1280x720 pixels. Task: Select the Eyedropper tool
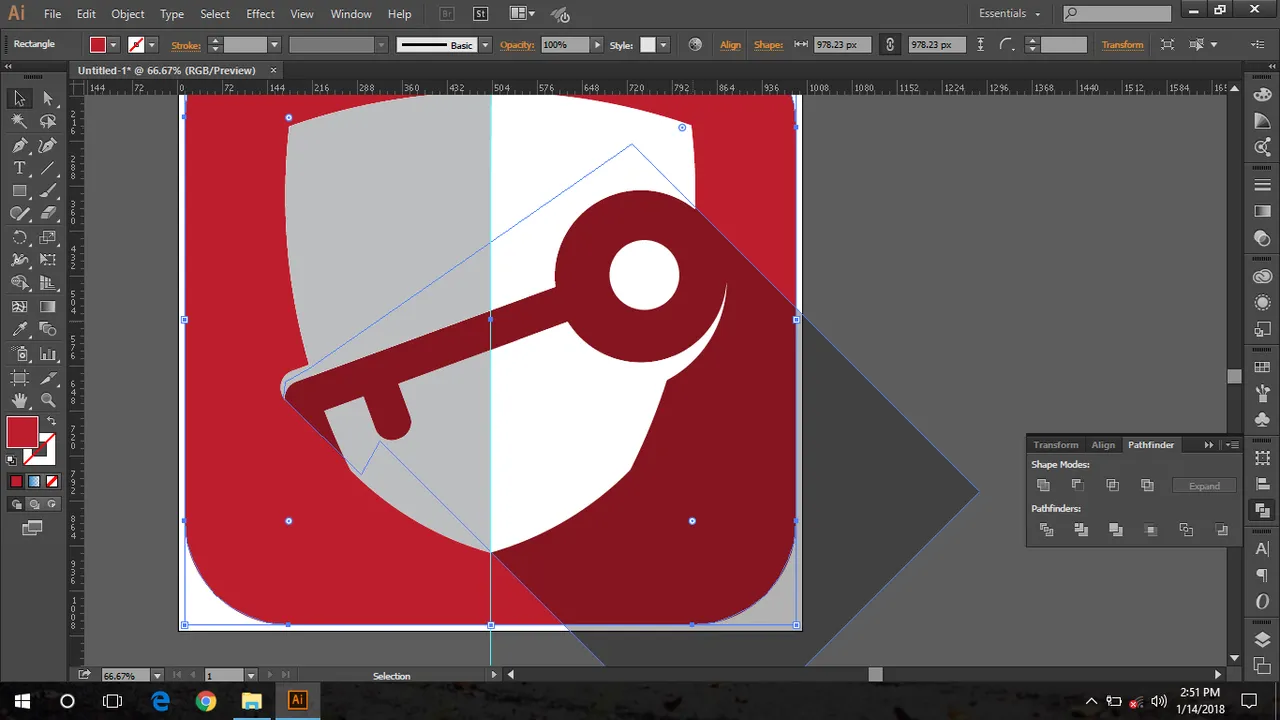coord(19,330)
